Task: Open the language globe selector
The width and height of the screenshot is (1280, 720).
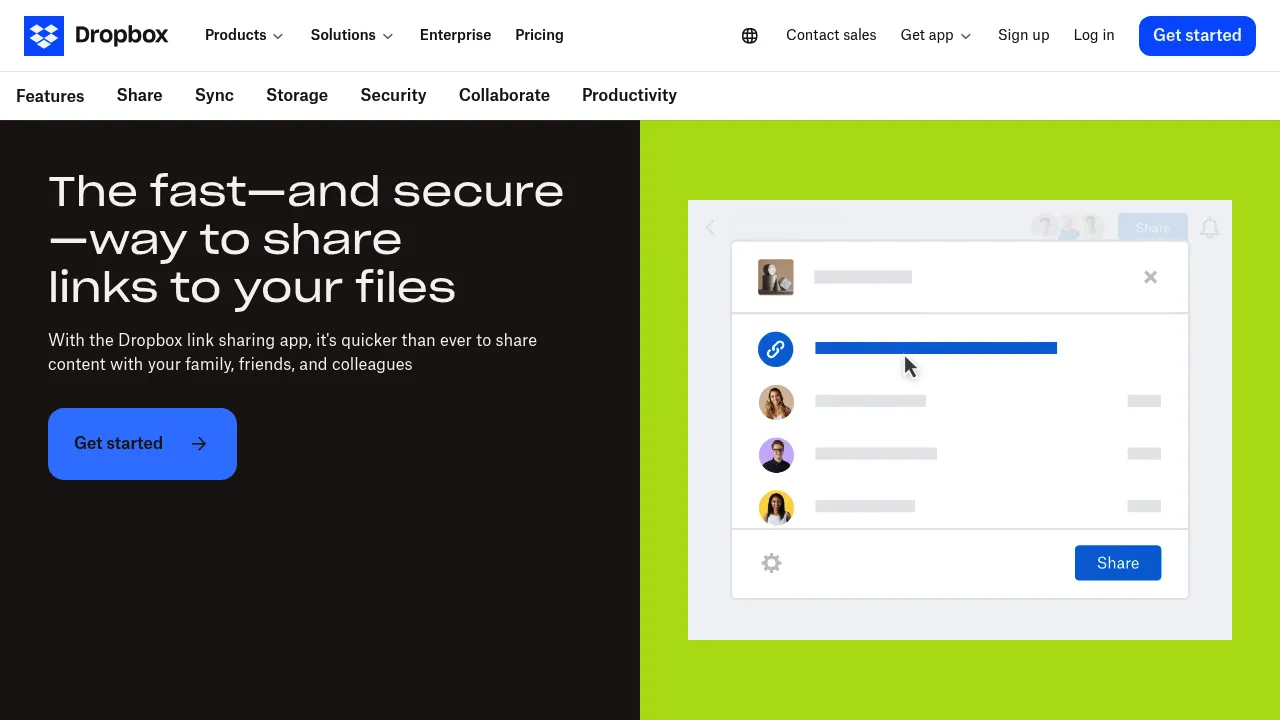Action: point(750,36)
